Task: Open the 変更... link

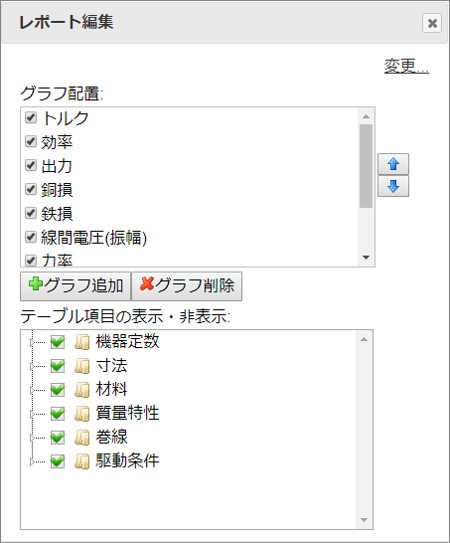Action: [x=406, y=66]
